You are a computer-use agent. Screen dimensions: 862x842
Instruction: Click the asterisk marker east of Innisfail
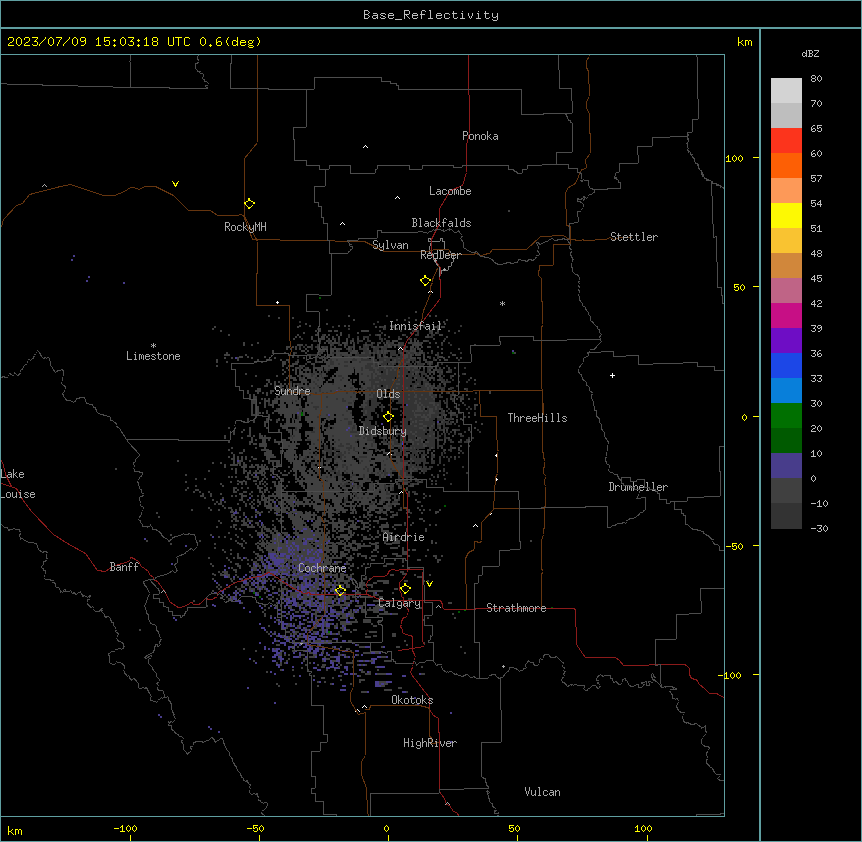pos(502,303)
